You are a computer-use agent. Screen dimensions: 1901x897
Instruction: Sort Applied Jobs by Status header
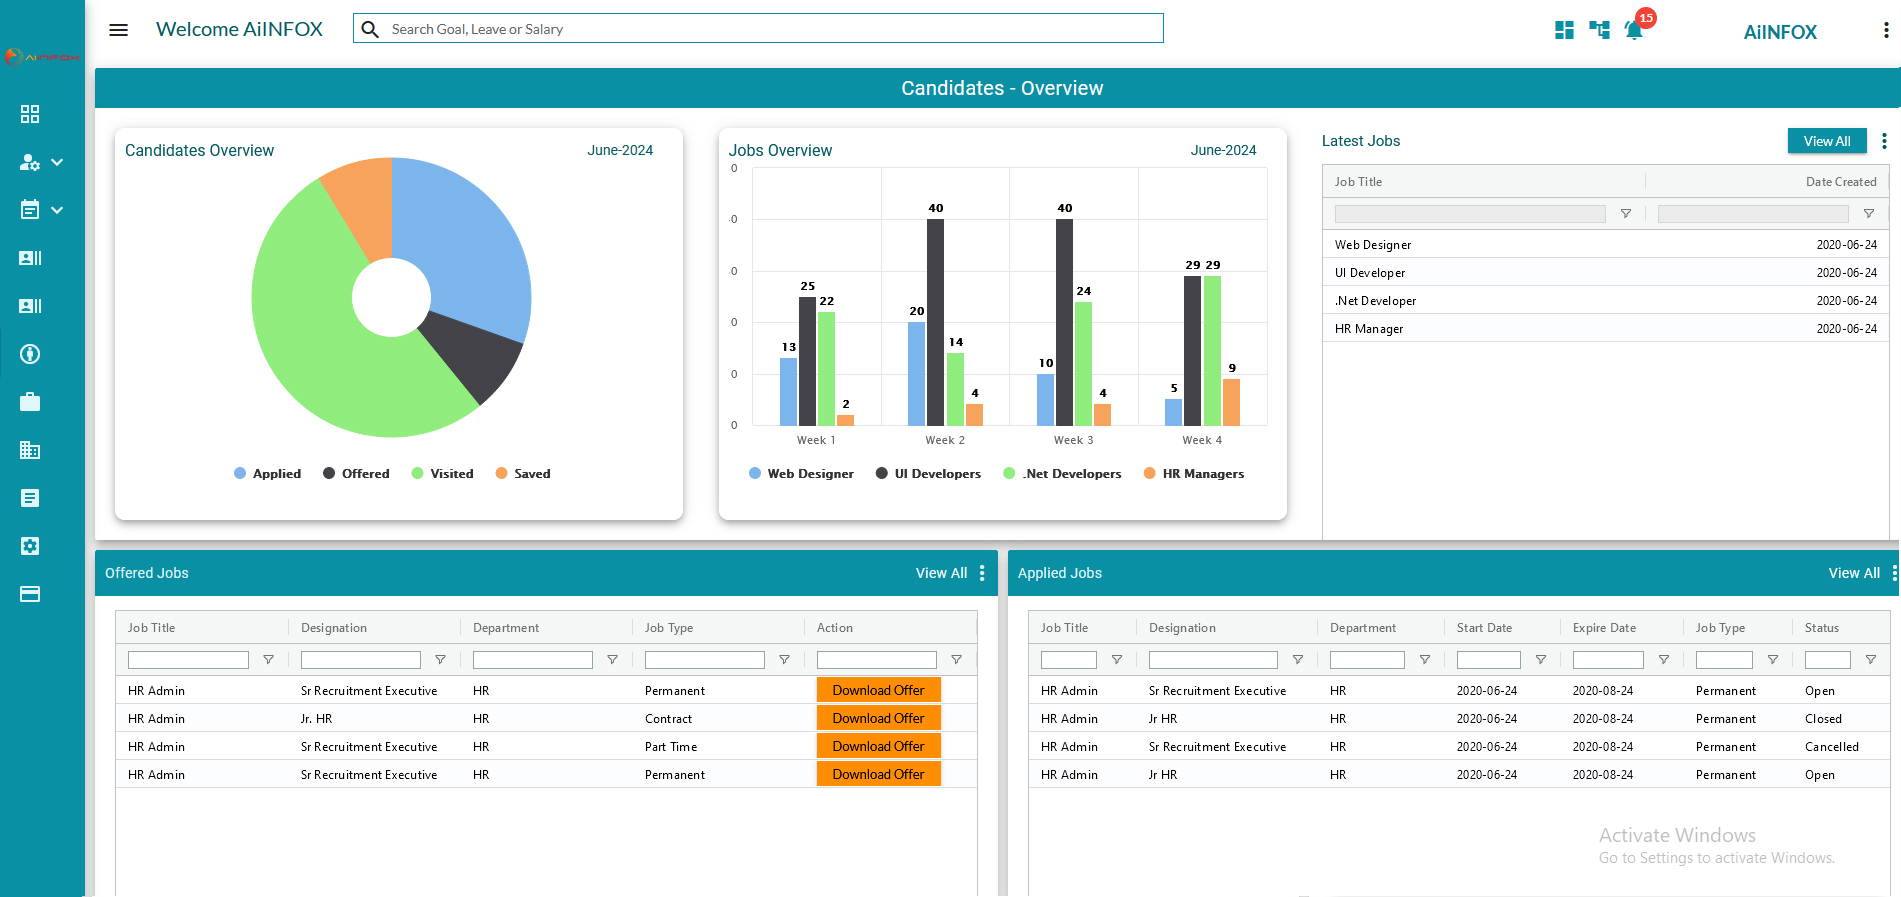coord(1822,628)
